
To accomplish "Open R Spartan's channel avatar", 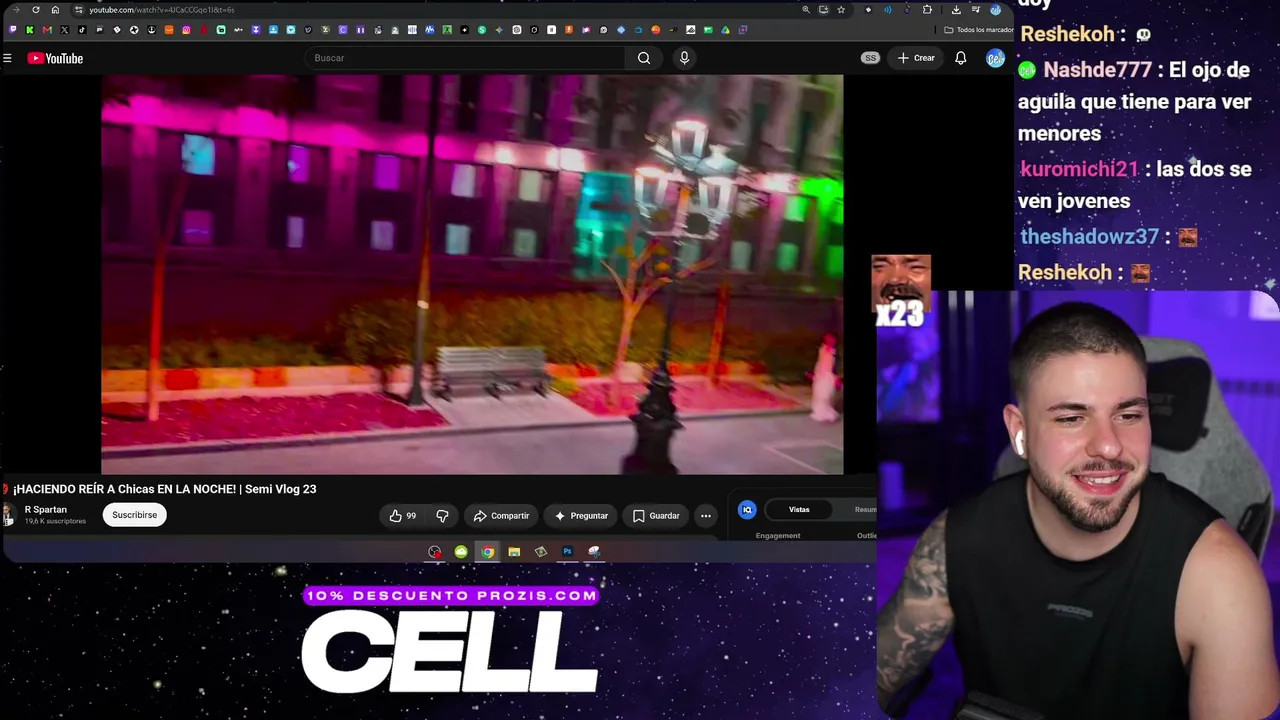I will coord(9,515).
